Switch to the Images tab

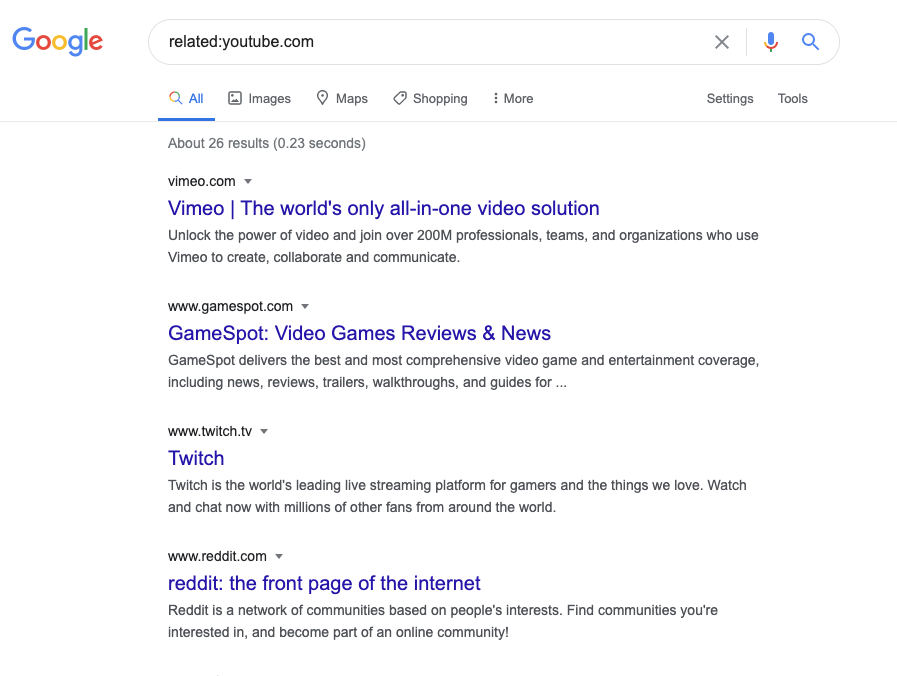tap(267, 98)
